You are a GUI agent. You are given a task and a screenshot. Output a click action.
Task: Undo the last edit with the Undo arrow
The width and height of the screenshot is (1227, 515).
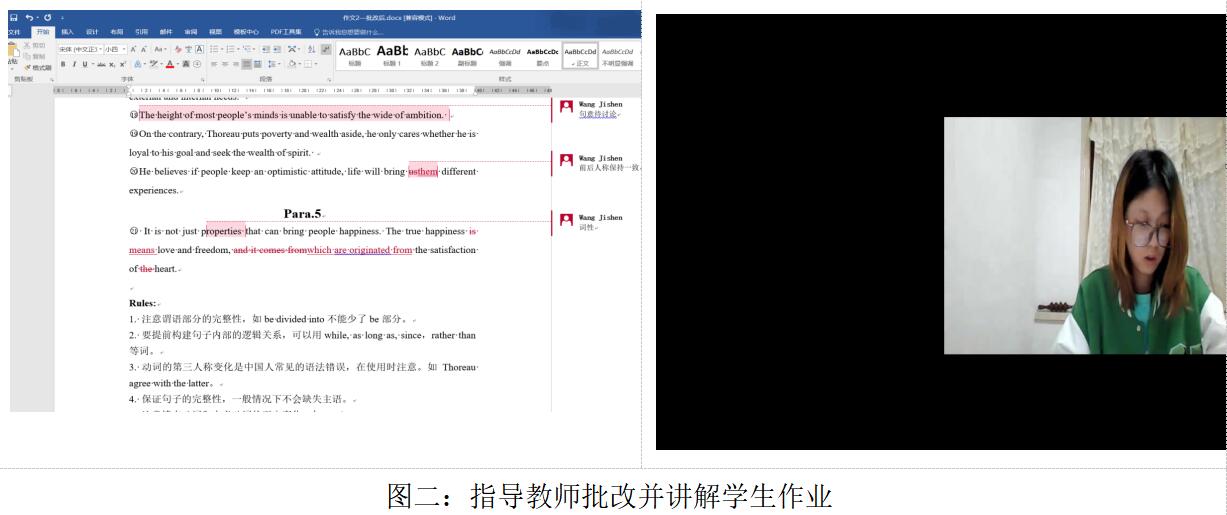30,18
